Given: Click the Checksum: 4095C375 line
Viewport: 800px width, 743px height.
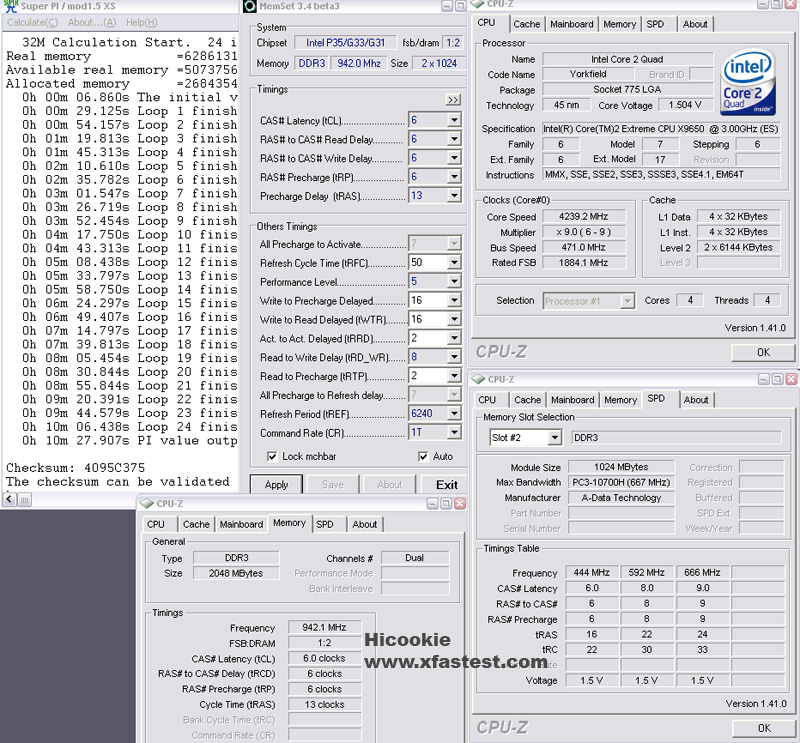Looking at the screenshot, I should coord(76,468).
